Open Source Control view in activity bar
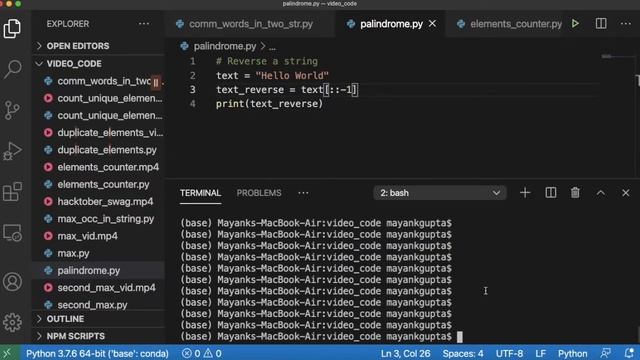This screenshot has height=360, width=640. 12,110
